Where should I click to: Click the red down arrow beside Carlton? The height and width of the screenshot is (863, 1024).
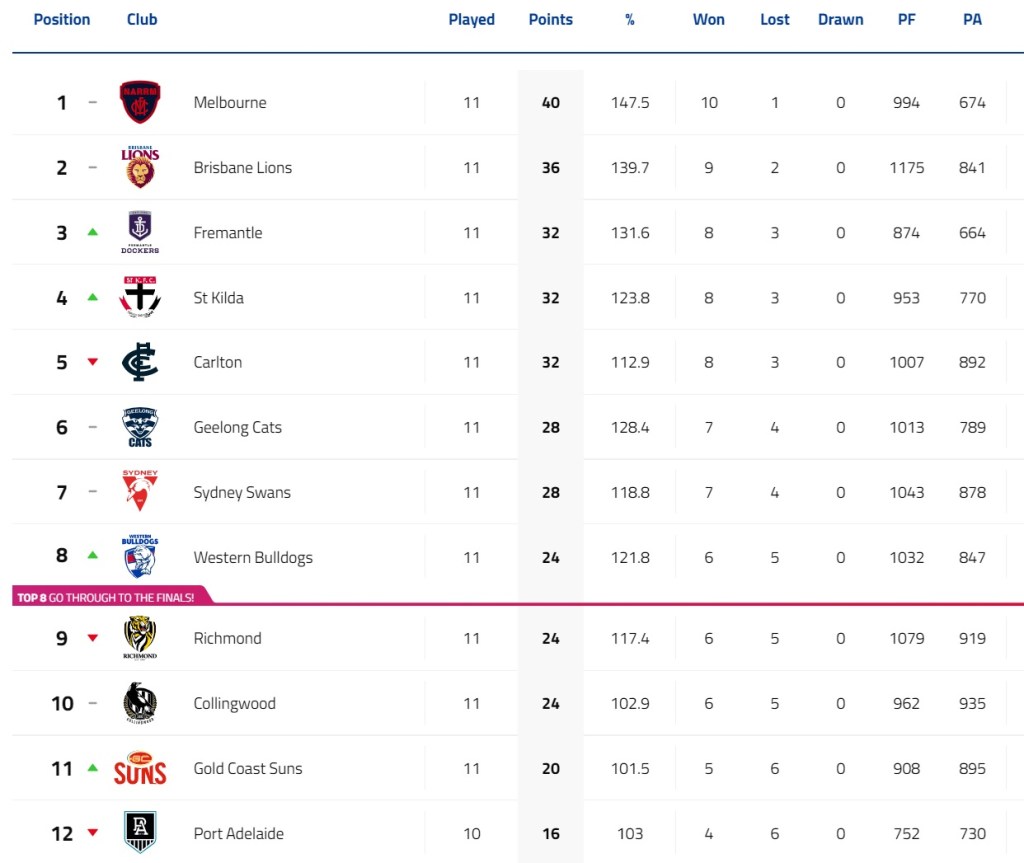93,362
